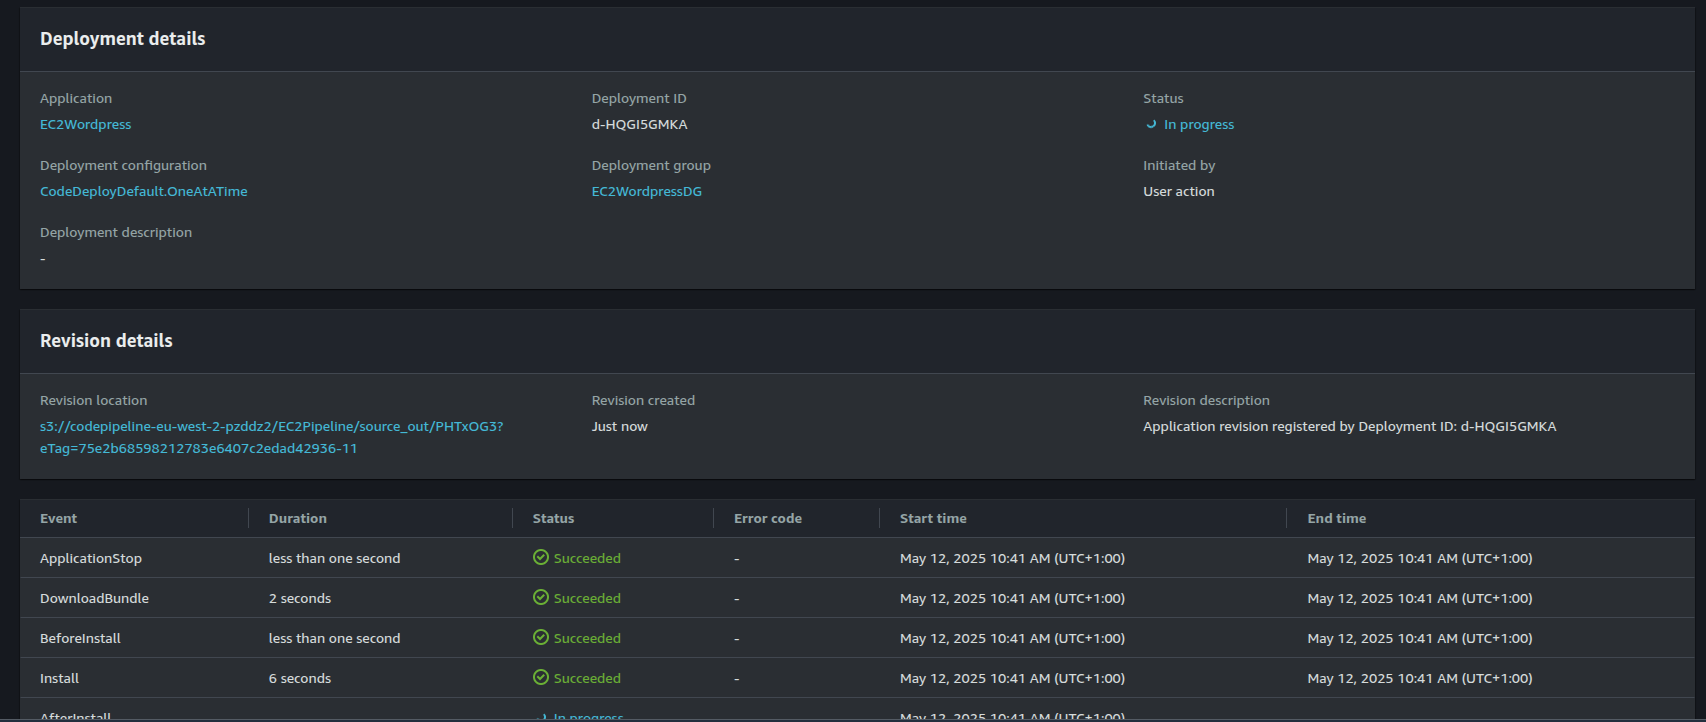The image size is (1706, 722).
Task: Click the 6 seconds duration cell
Action: click(x=299, y=679)
